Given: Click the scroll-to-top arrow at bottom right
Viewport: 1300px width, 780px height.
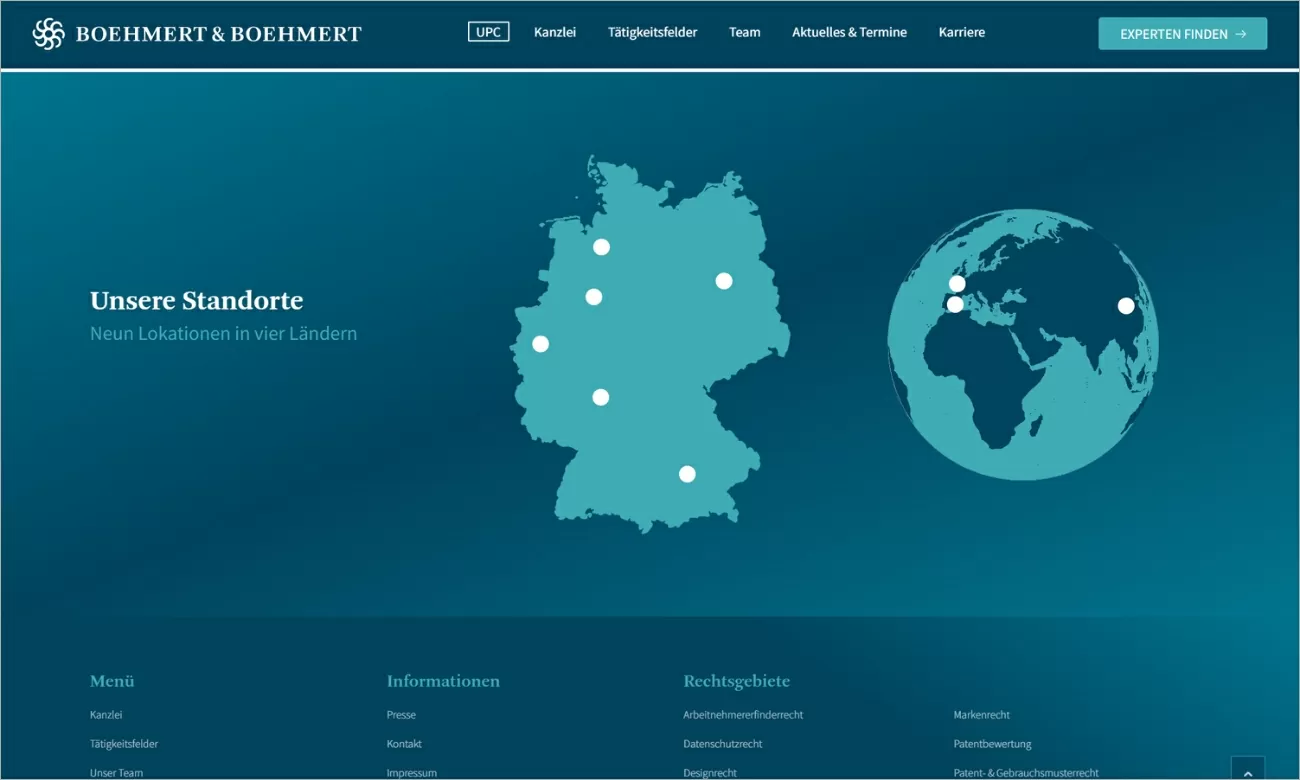Looking at the screenshot, I should [1247, 770].
